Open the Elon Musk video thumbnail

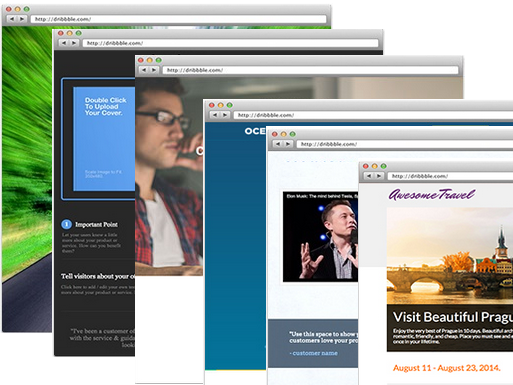point(320,237)
